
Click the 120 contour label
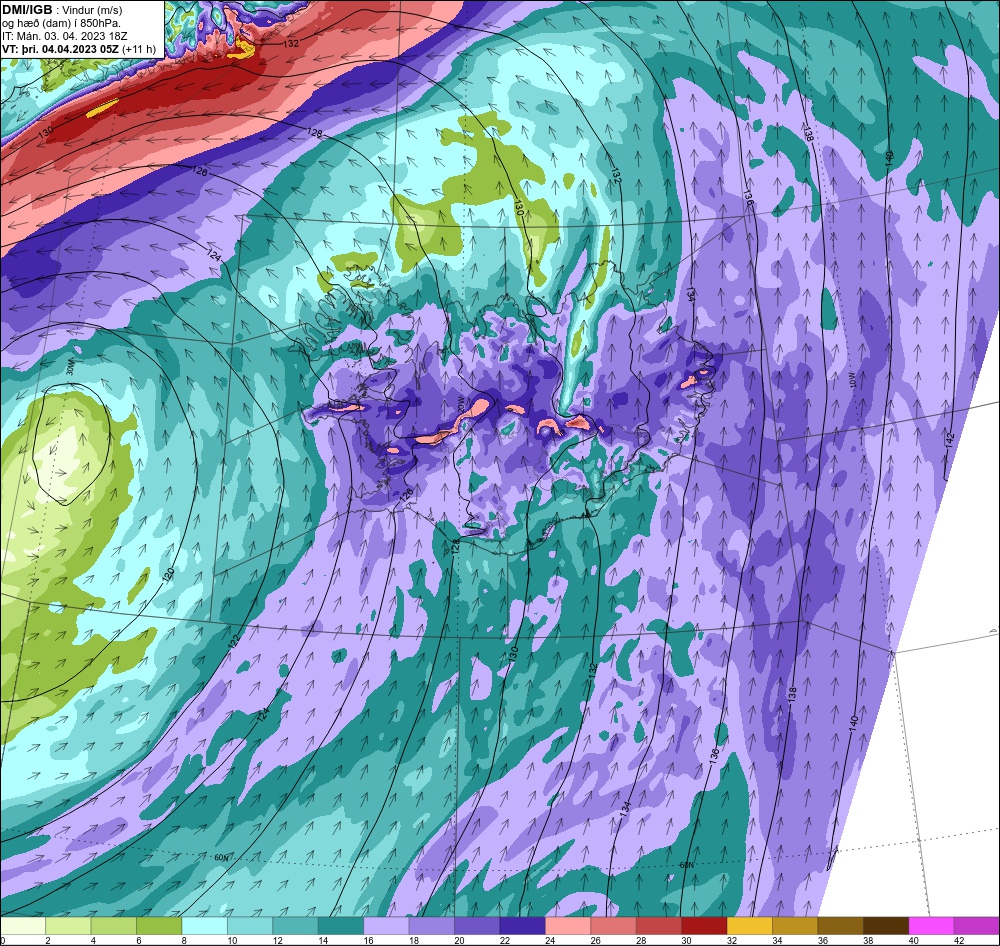pyautogui.click(x=168, y=574)
